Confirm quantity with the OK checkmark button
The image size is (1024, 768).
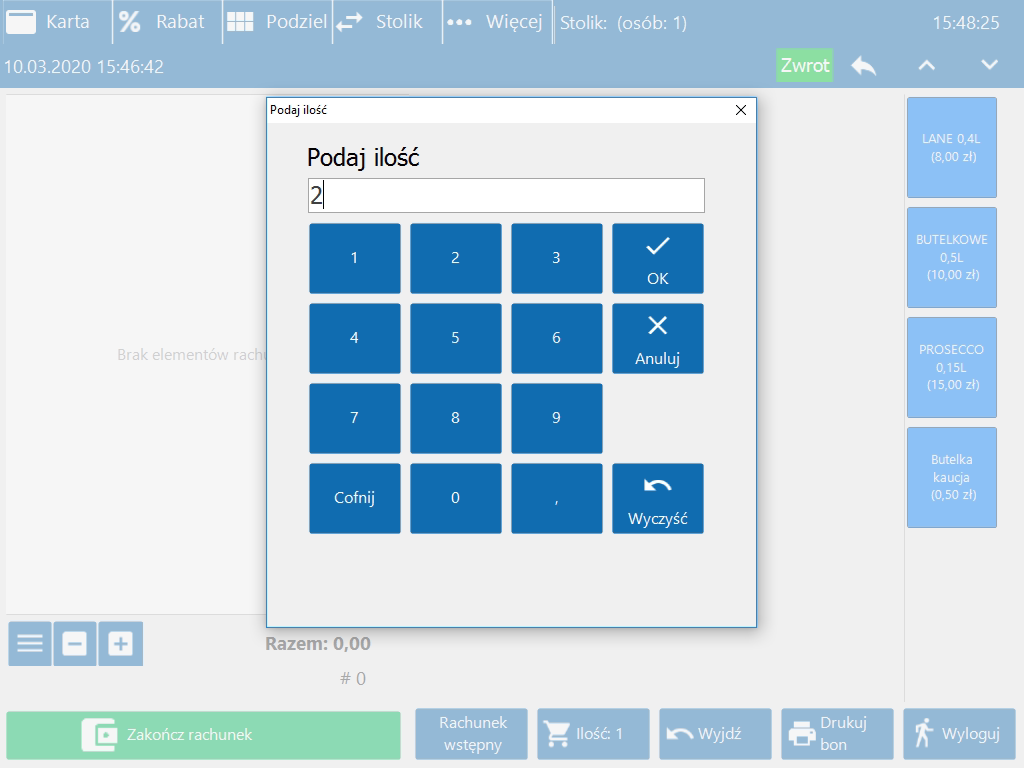point(657,258)
